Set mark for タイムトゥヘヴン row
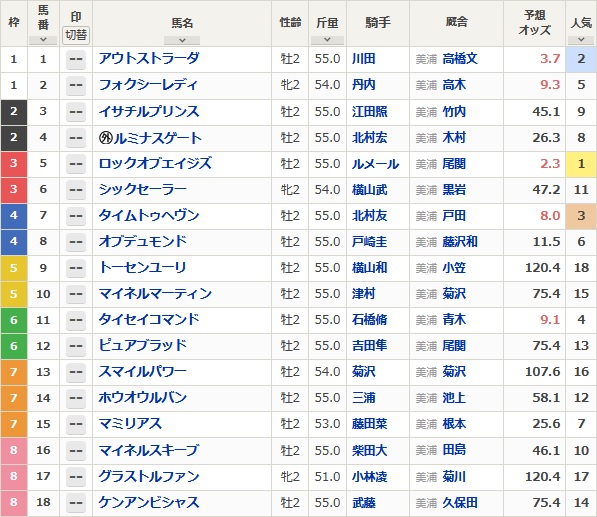597x517 pixels. (76, 216)
